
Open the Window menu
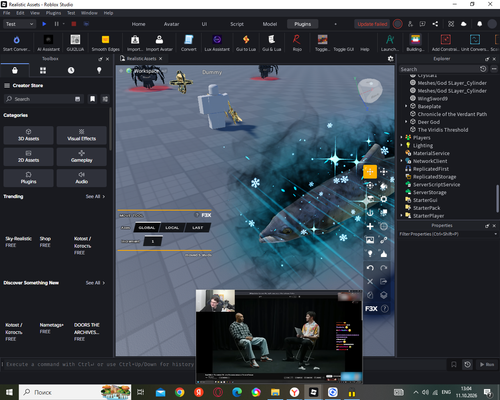[89, 13]
